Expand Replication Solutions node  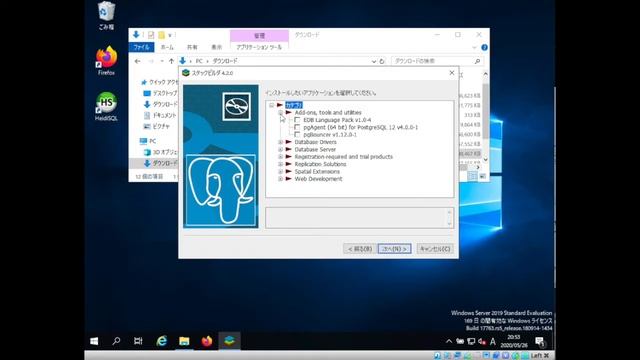(280, 164)
